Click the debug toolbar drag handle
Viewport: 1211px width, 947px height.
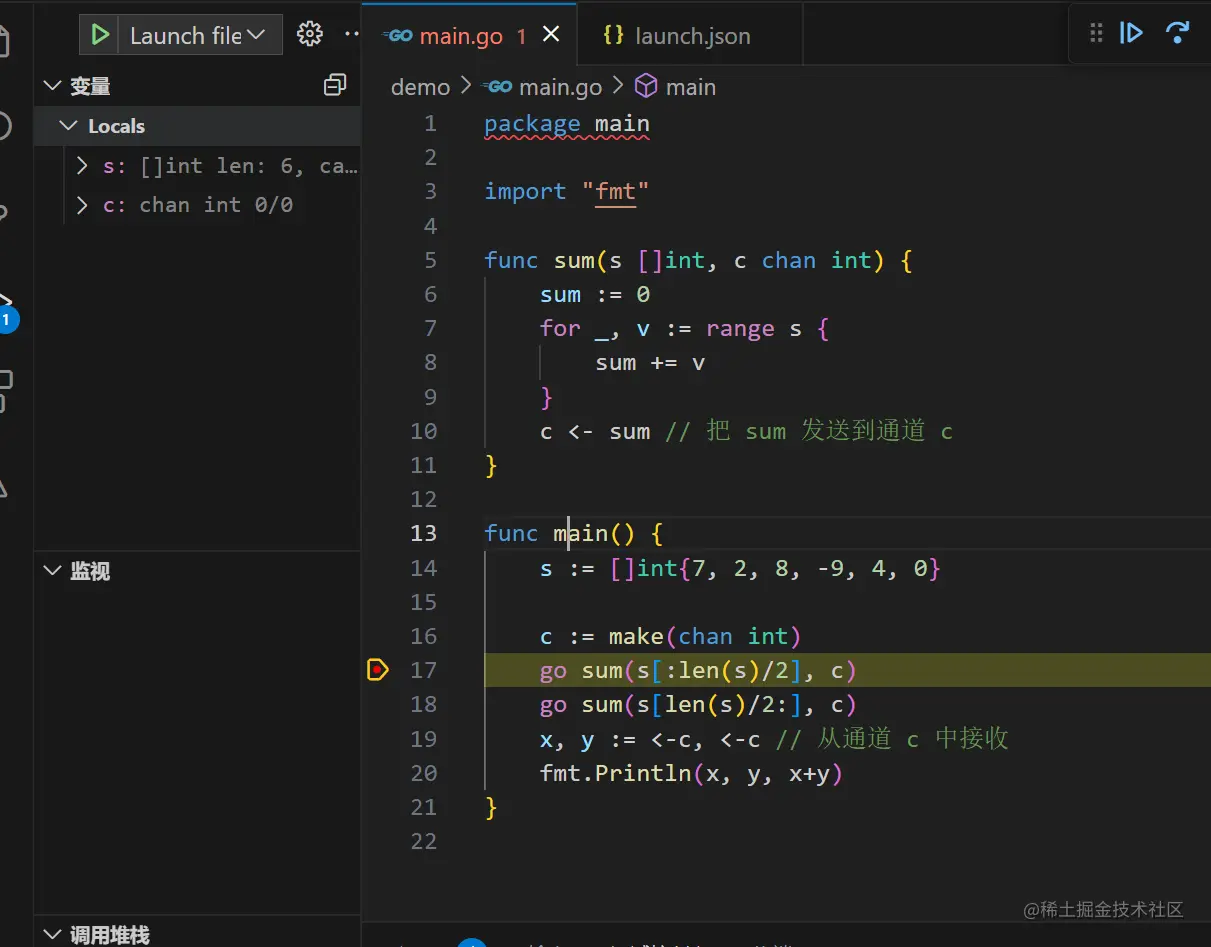1096,33
